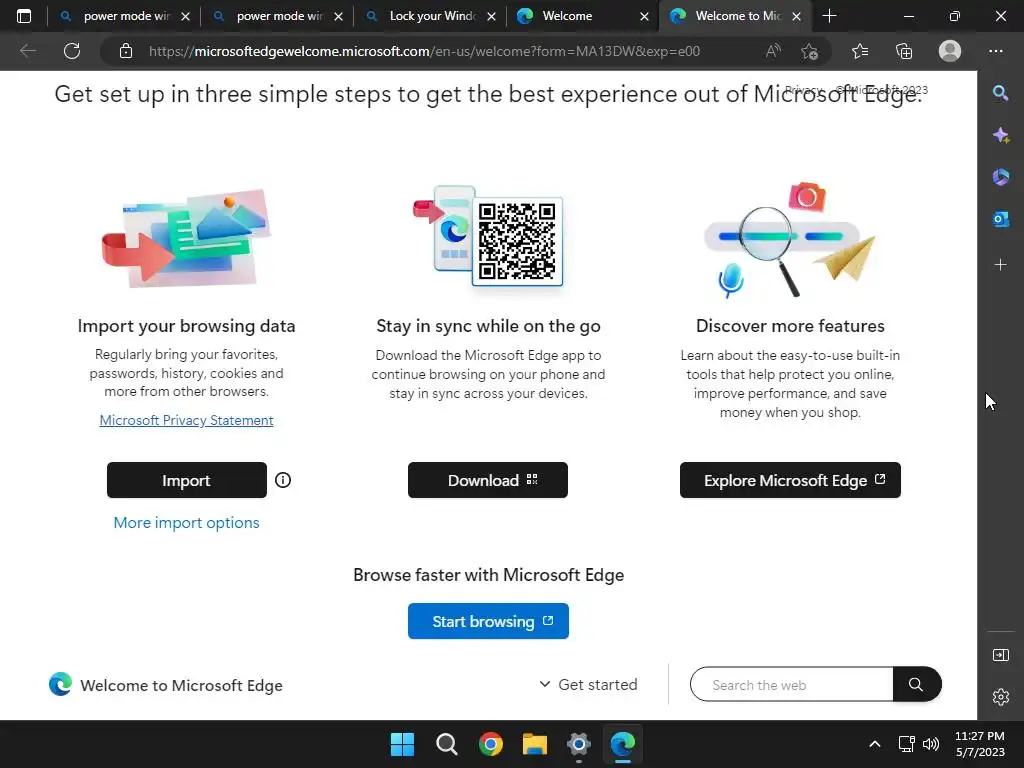Open sidebar settings gear icon

coord(1000,697)
